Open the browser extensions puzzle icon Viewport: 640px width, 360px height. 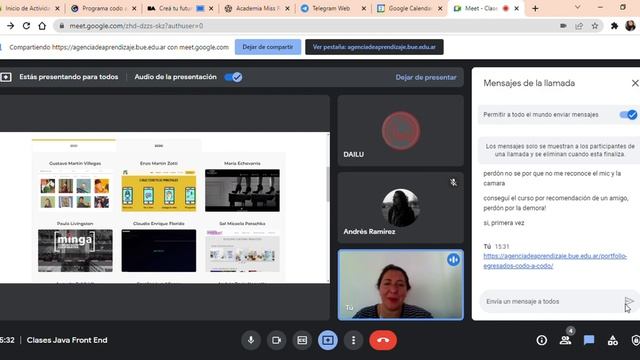pos(614,26)
